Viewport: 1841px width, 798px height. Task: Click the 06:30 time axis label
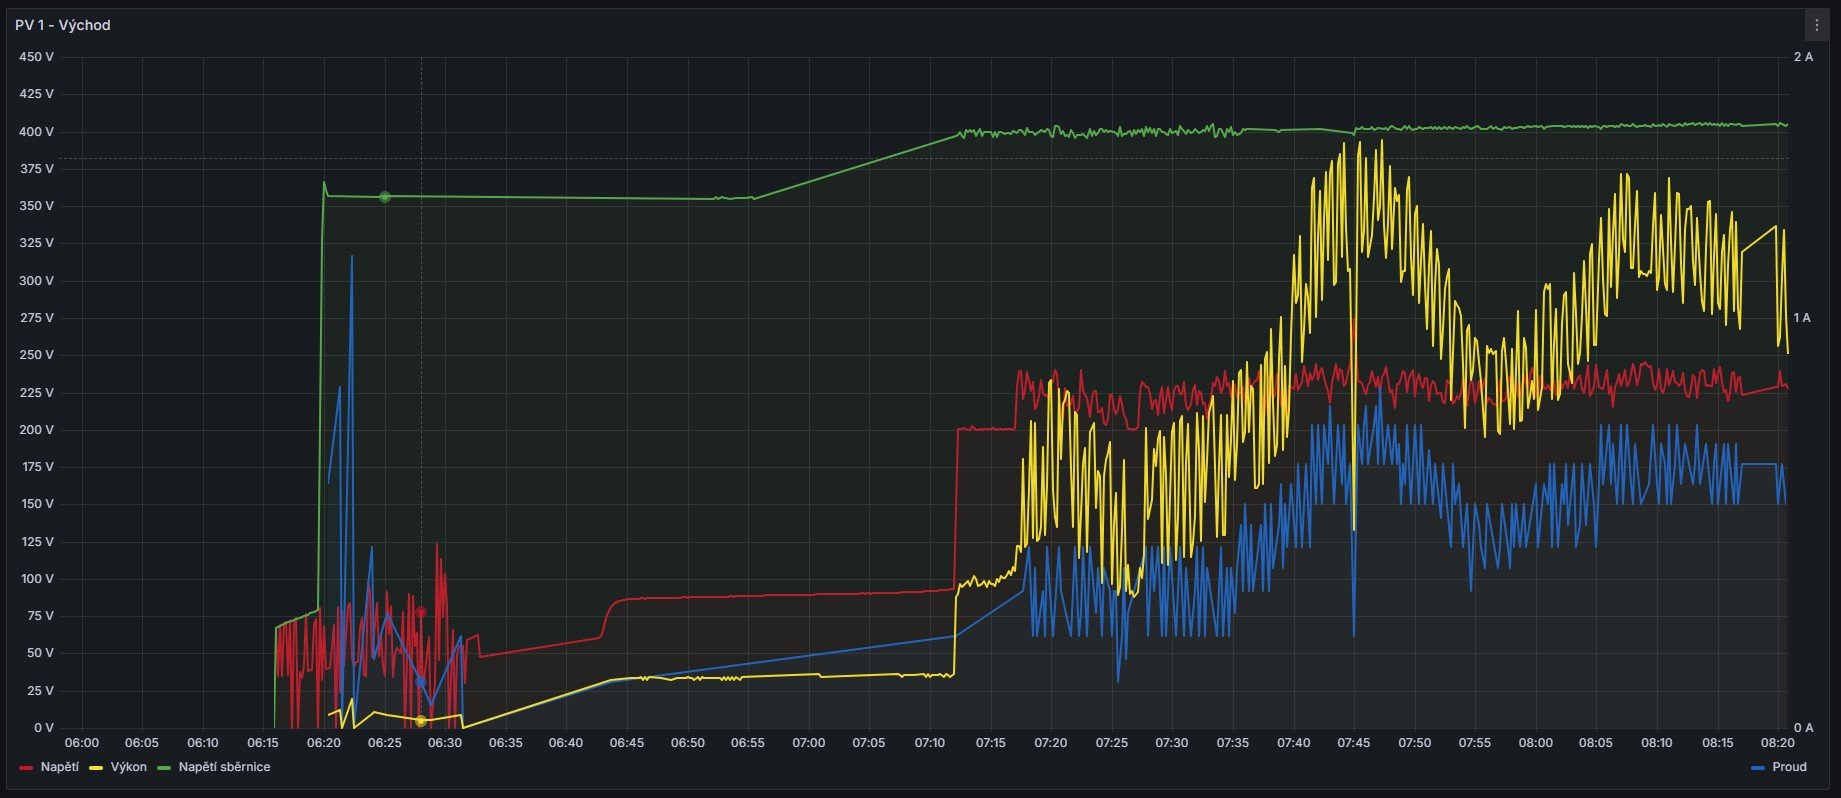click(x=445, y=743)
